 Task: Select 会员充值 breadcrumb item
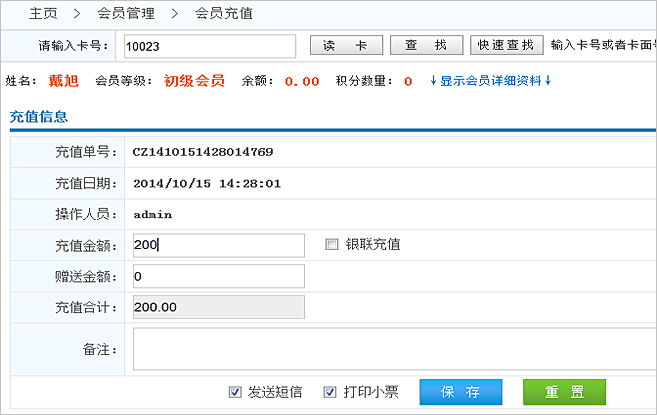click(222, 14)
